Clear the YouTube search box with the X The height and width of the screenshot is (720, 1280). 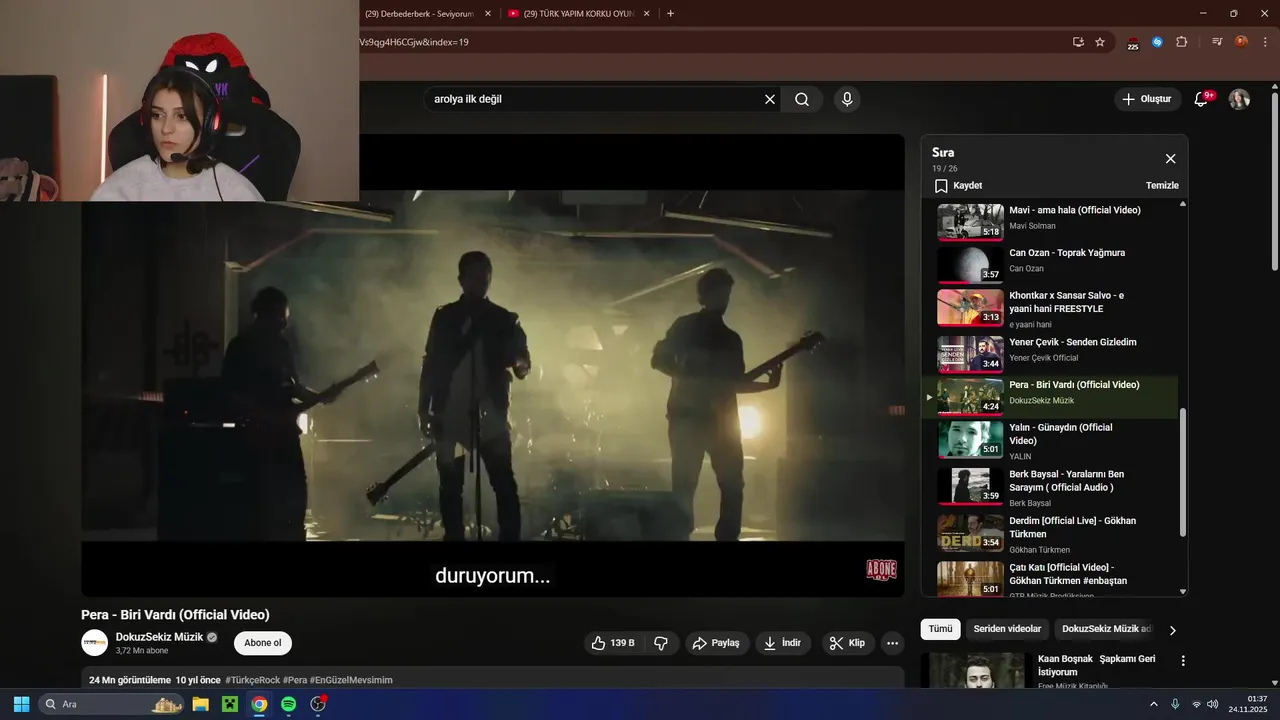(x=770, y=99)
